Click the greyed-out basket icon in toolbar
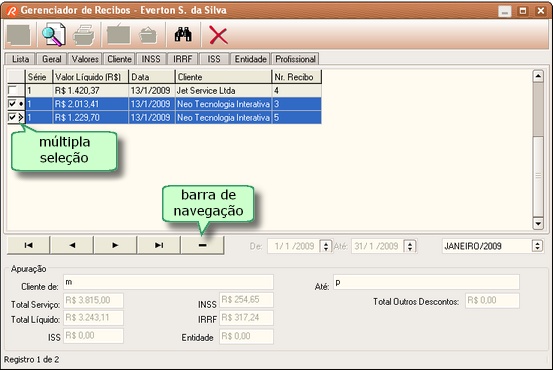Image resolution: width=553 pixels, height=370 pixels. [148, 35]
